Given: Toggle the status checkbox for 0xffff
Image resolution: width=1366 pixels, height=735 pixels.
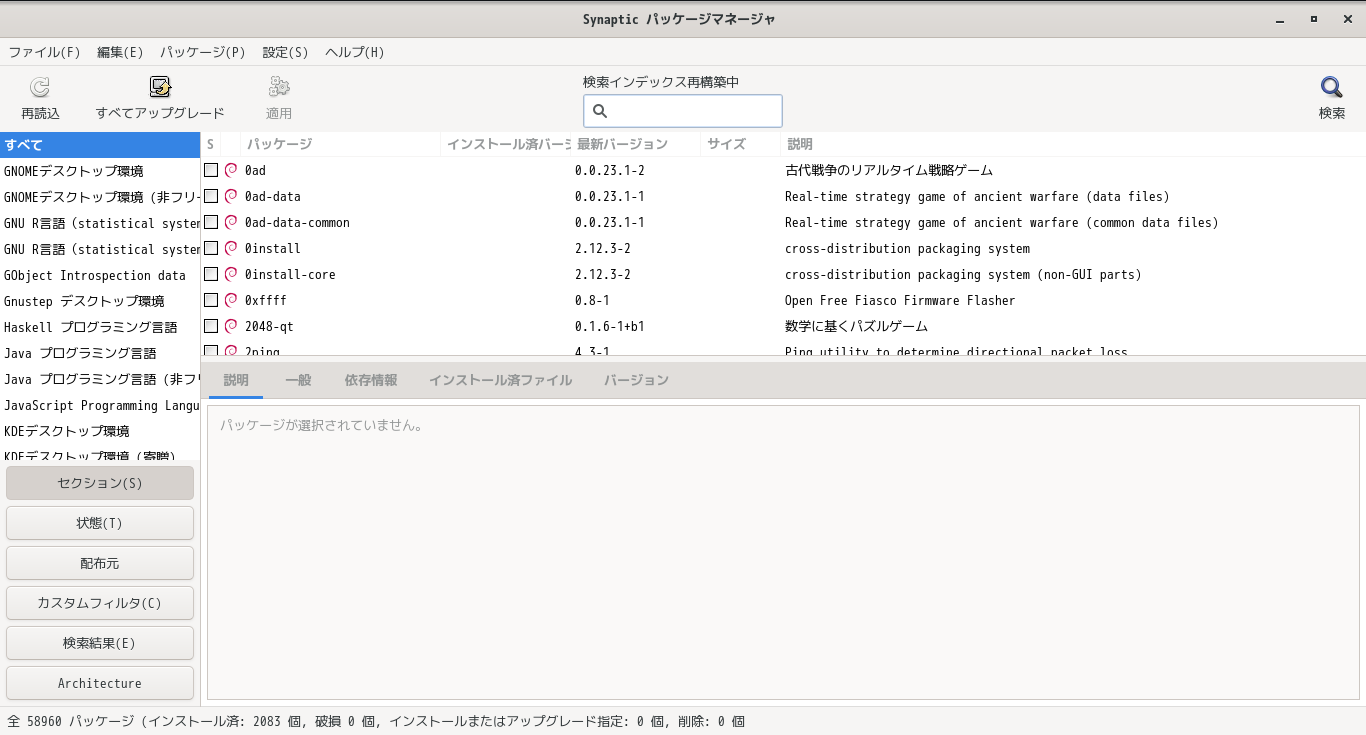Looking at the screenshot, I should click(x=211, y=300).
